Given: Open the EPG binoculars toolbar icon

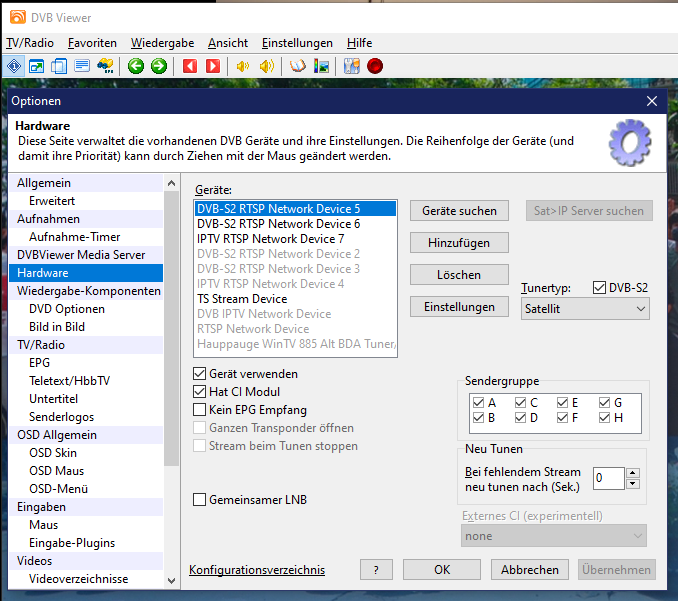Looking at the screenshot, I should coord(105,66).
